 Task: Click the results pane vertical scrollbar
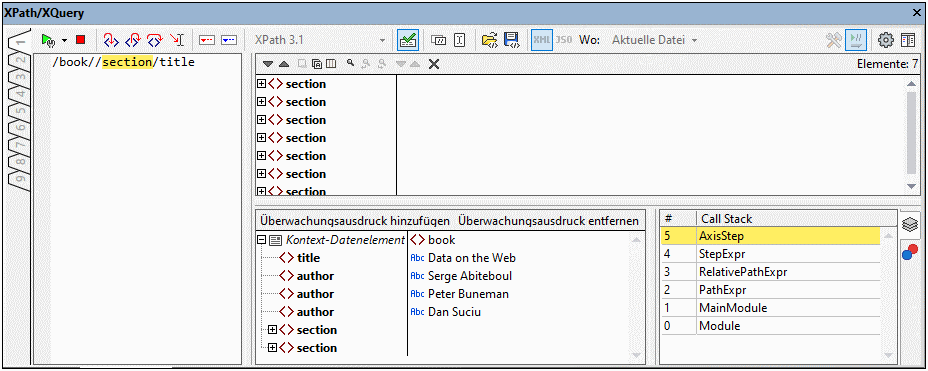coord(911,134)
